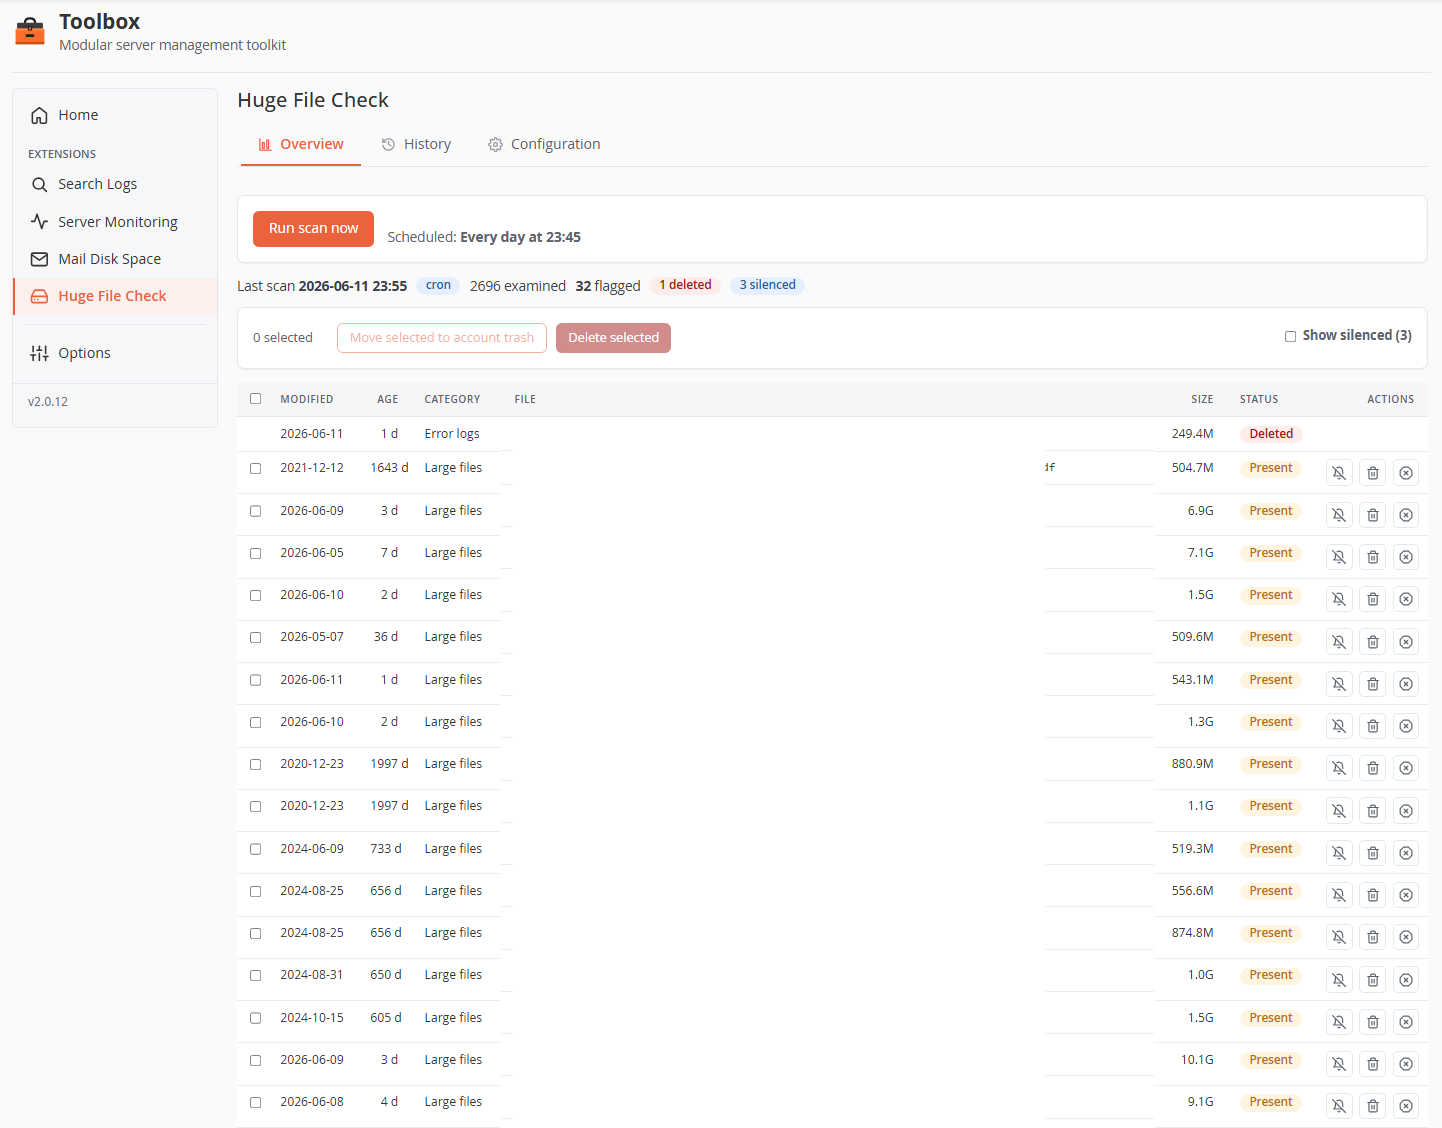Click the 3 silenced badge
This screenshot has height=1128, width=1442.
[x=767, y=285]
